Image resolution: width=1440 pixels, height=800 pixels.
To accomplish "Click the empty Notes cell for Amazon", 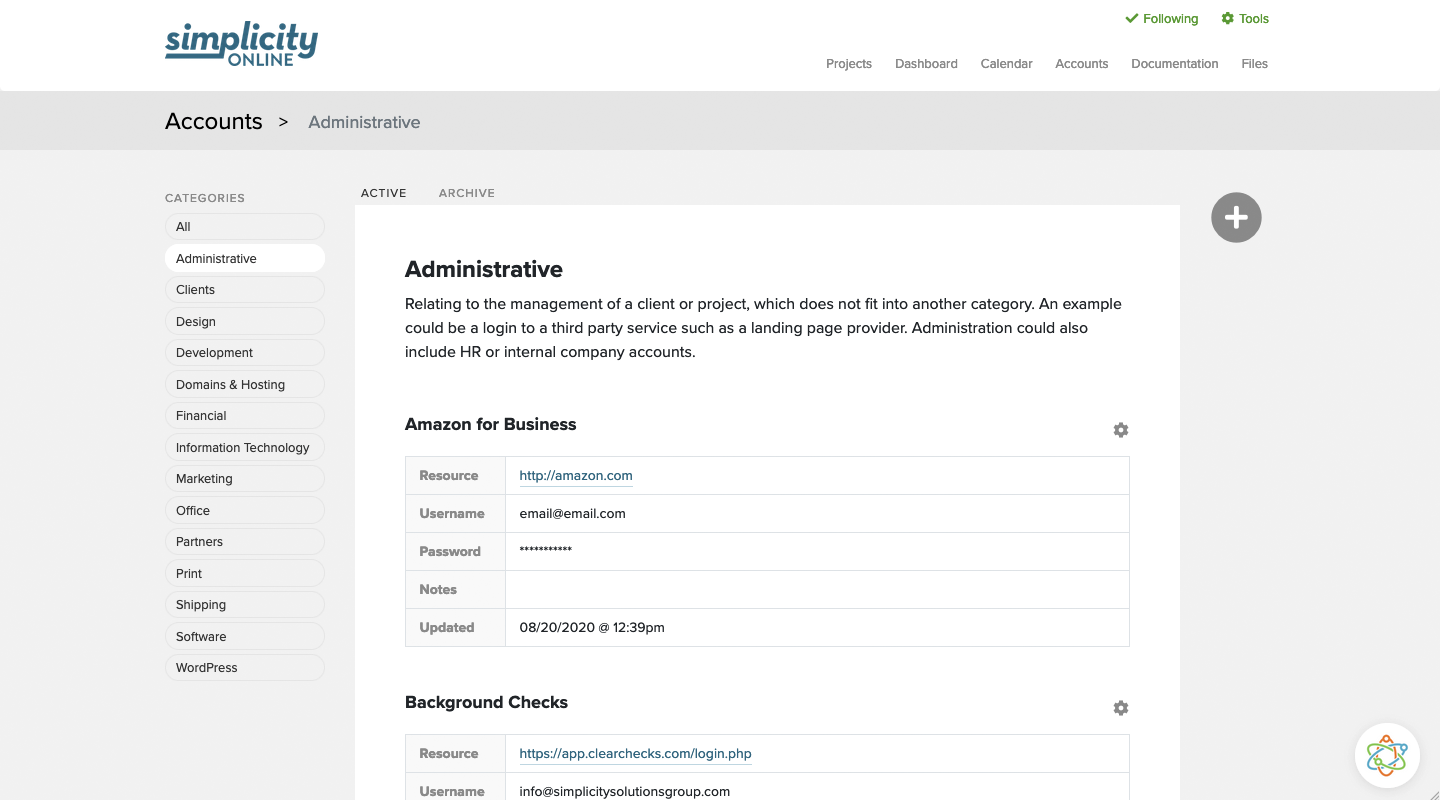I will [817, 590].
